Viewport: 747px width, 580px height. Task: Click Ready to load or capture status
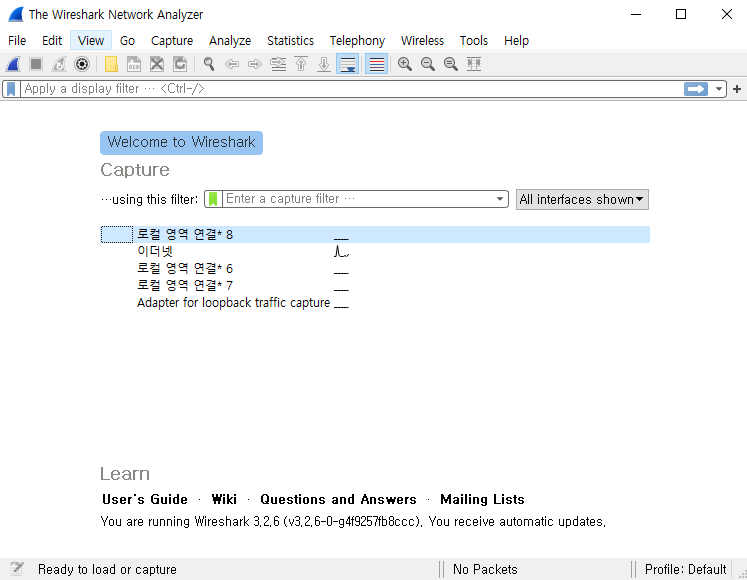click(107, 570)
